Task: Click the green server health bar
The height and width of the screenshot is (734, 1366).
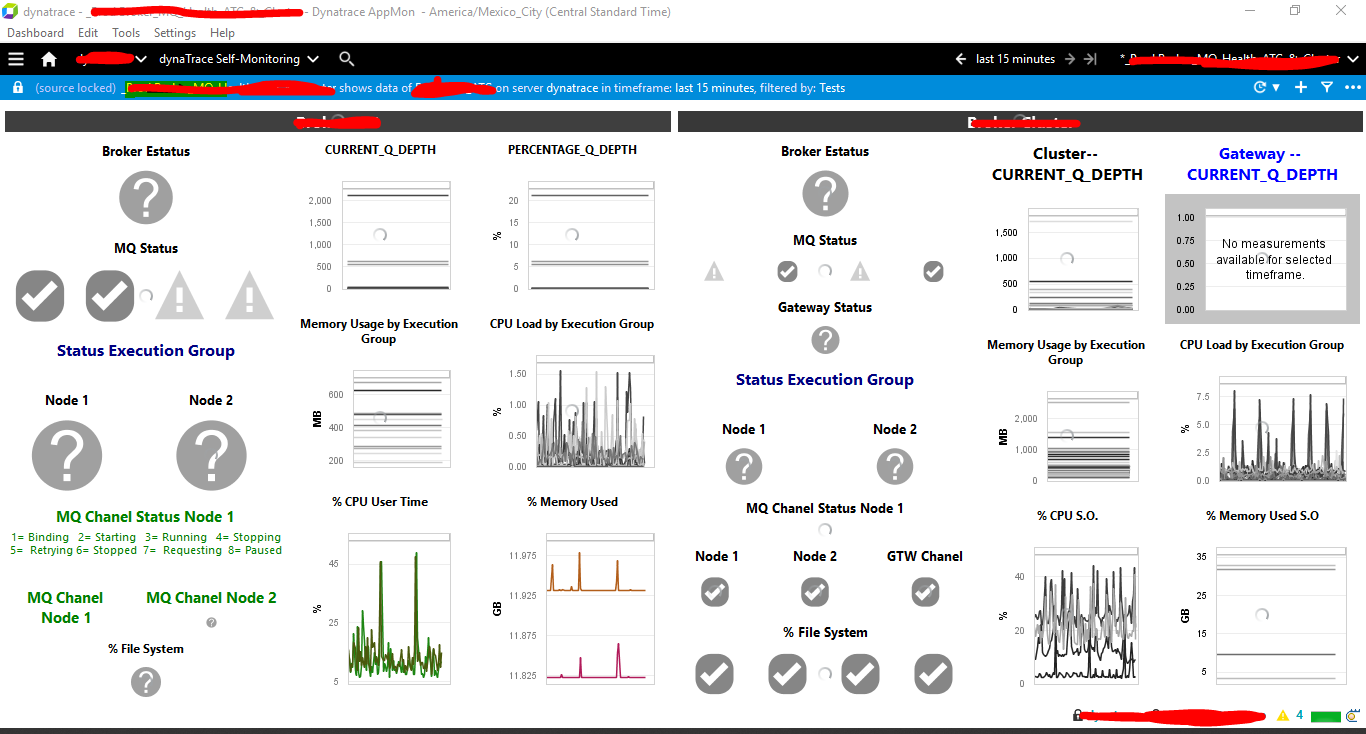Action: click(1325, 716)
